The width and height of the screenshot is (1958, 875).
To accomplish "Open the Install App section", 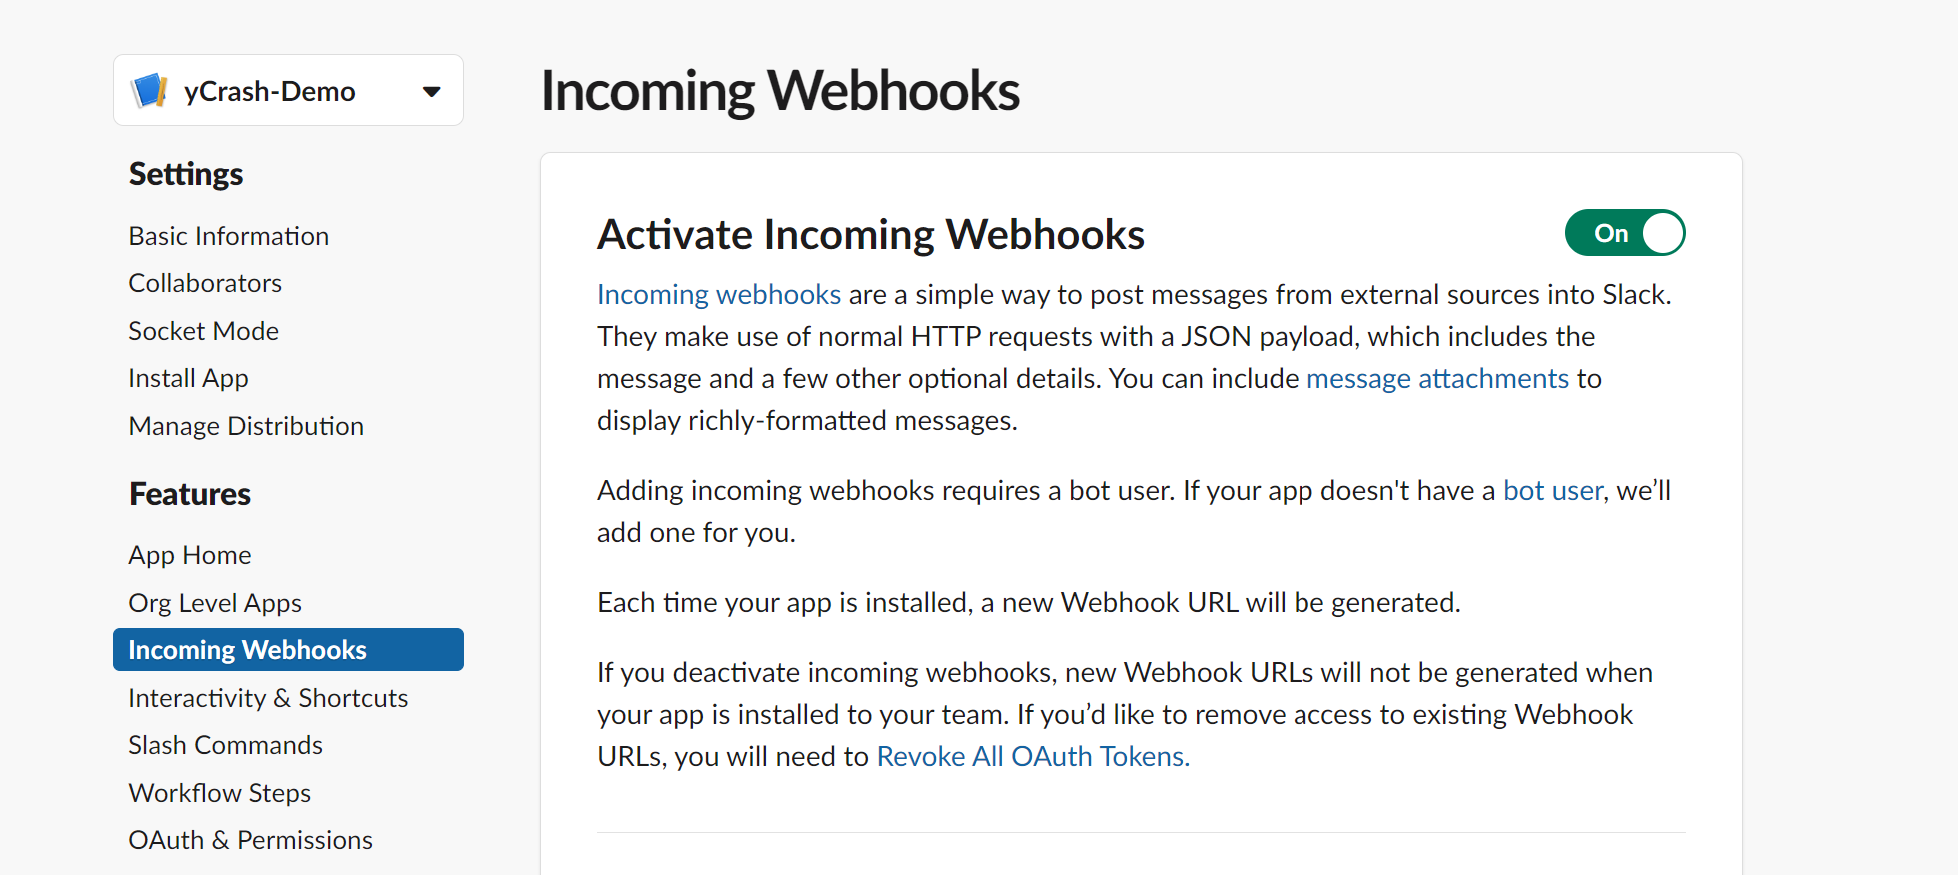I will tap(189, 378).
